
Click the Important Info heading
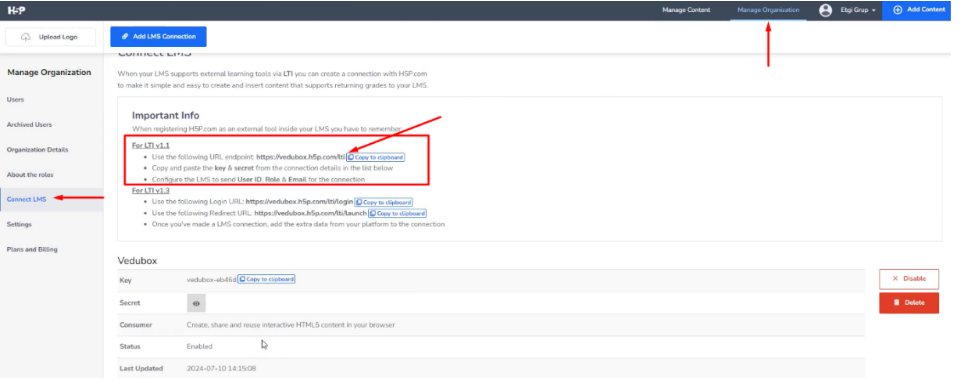tap(166, 116)
